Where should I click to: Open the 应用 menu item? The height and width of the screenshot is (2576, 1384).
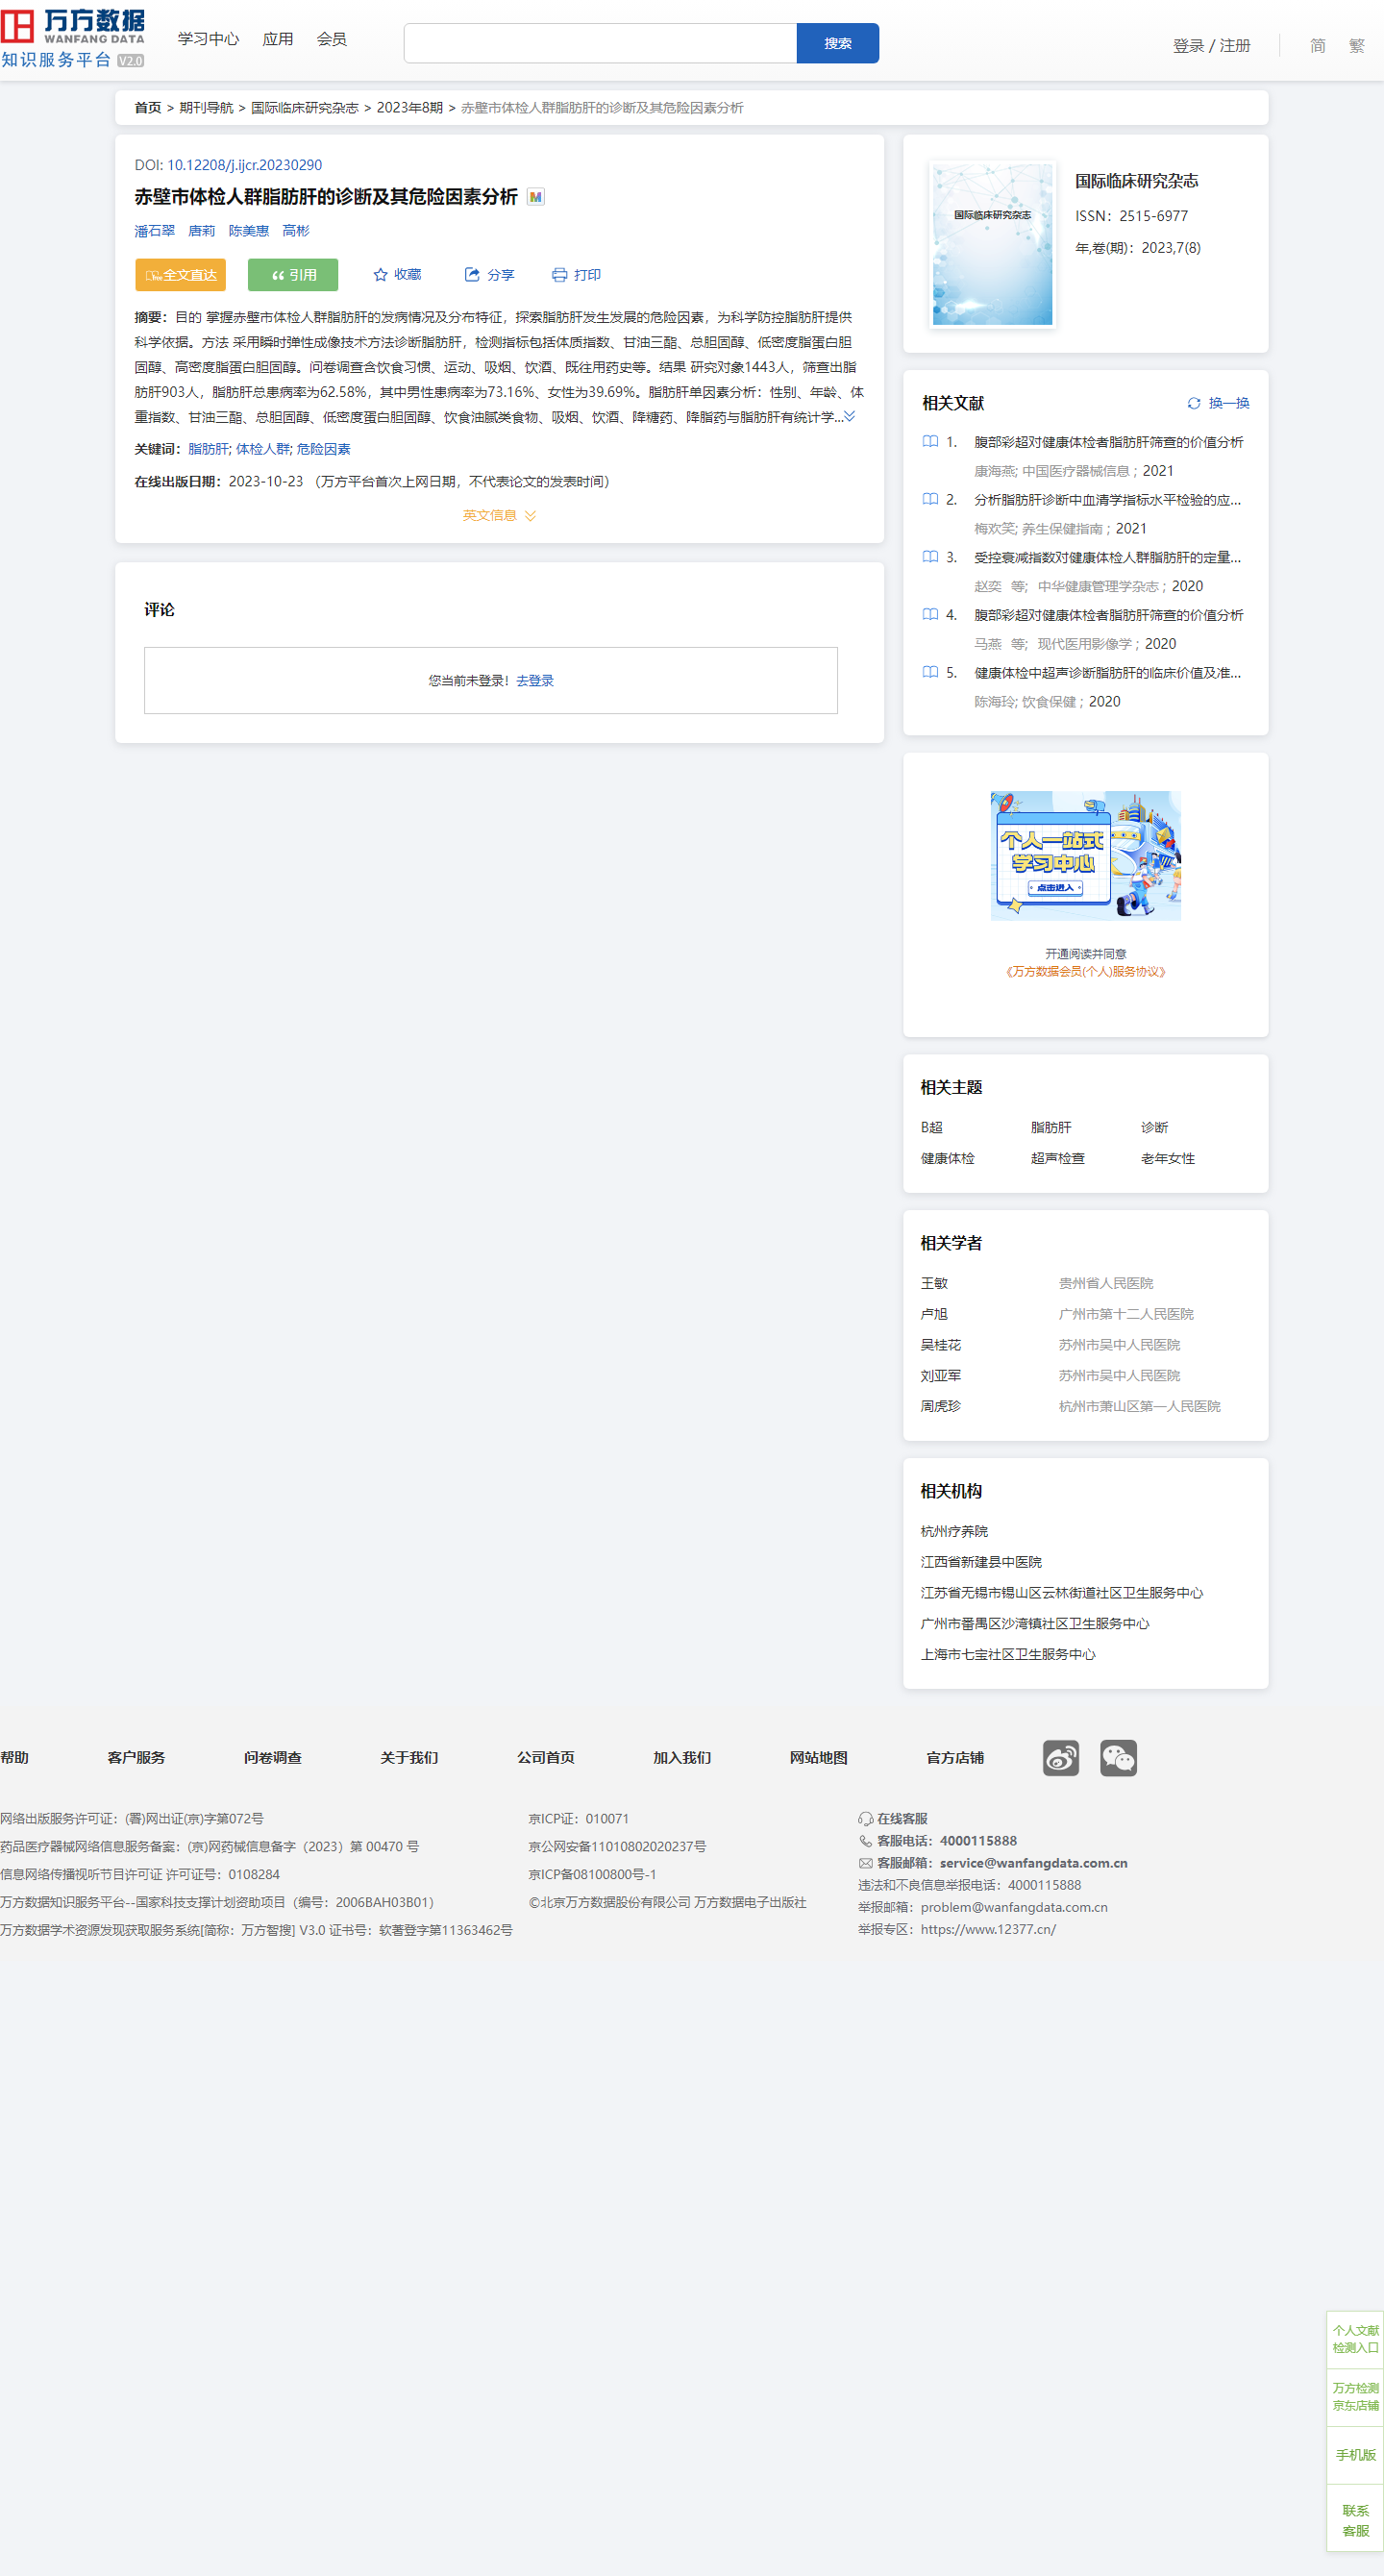click(277, 39)
